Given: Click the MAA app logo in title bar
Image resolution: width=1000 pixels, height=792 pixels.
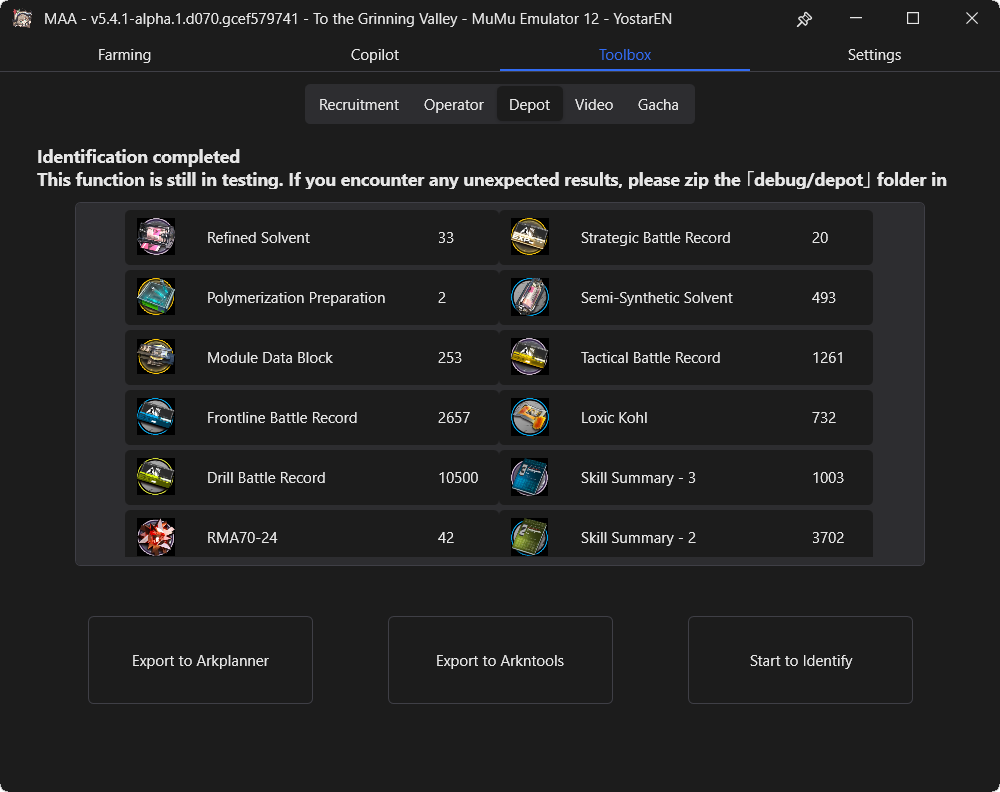Looking at the screenshot, I should (22, 18).
